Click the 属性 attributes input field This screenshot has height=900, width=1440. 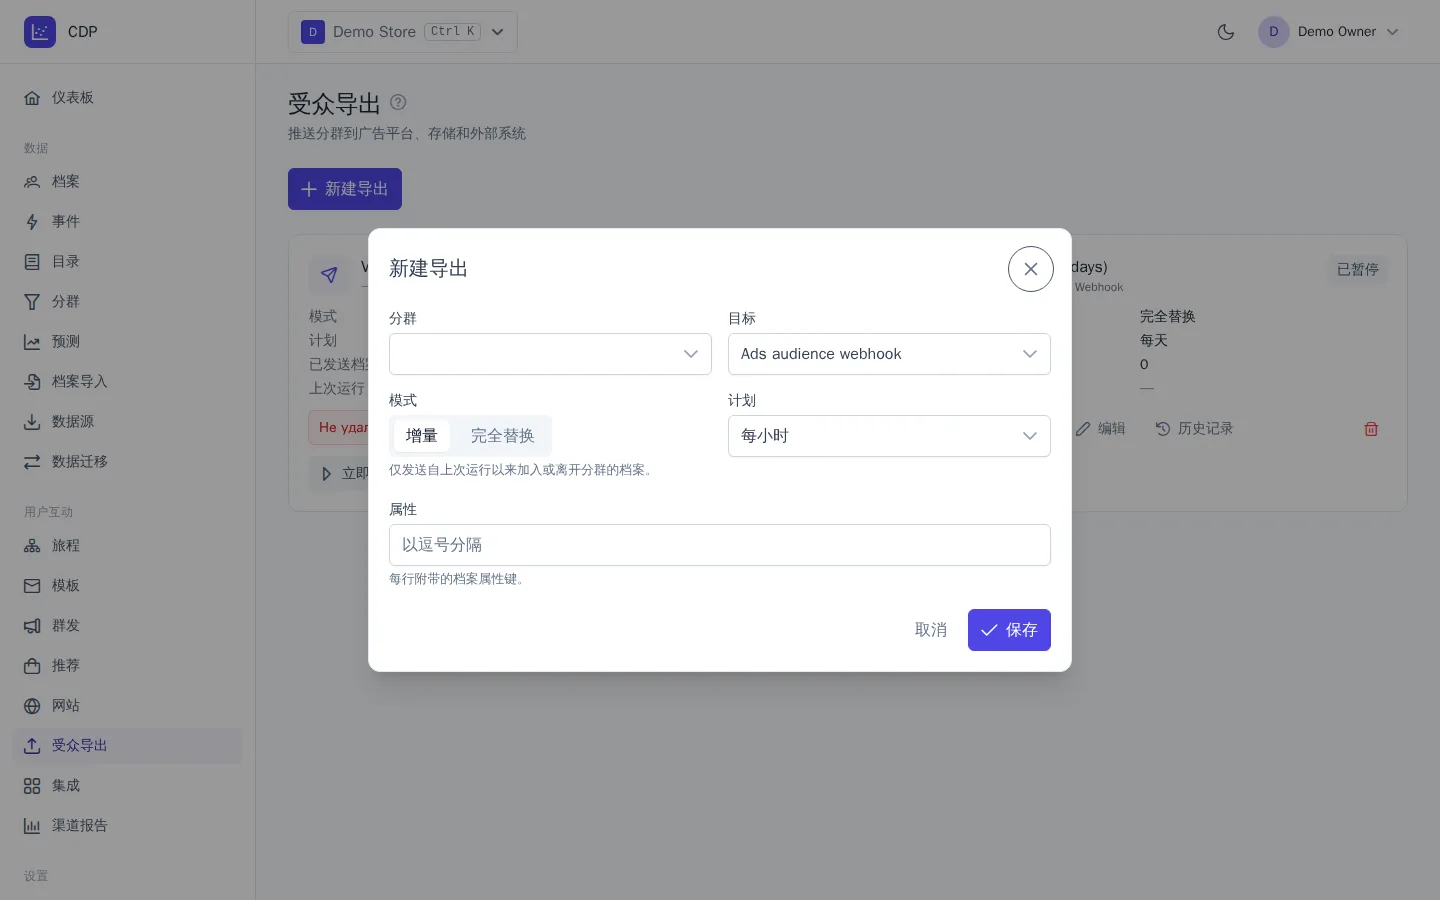720,545
